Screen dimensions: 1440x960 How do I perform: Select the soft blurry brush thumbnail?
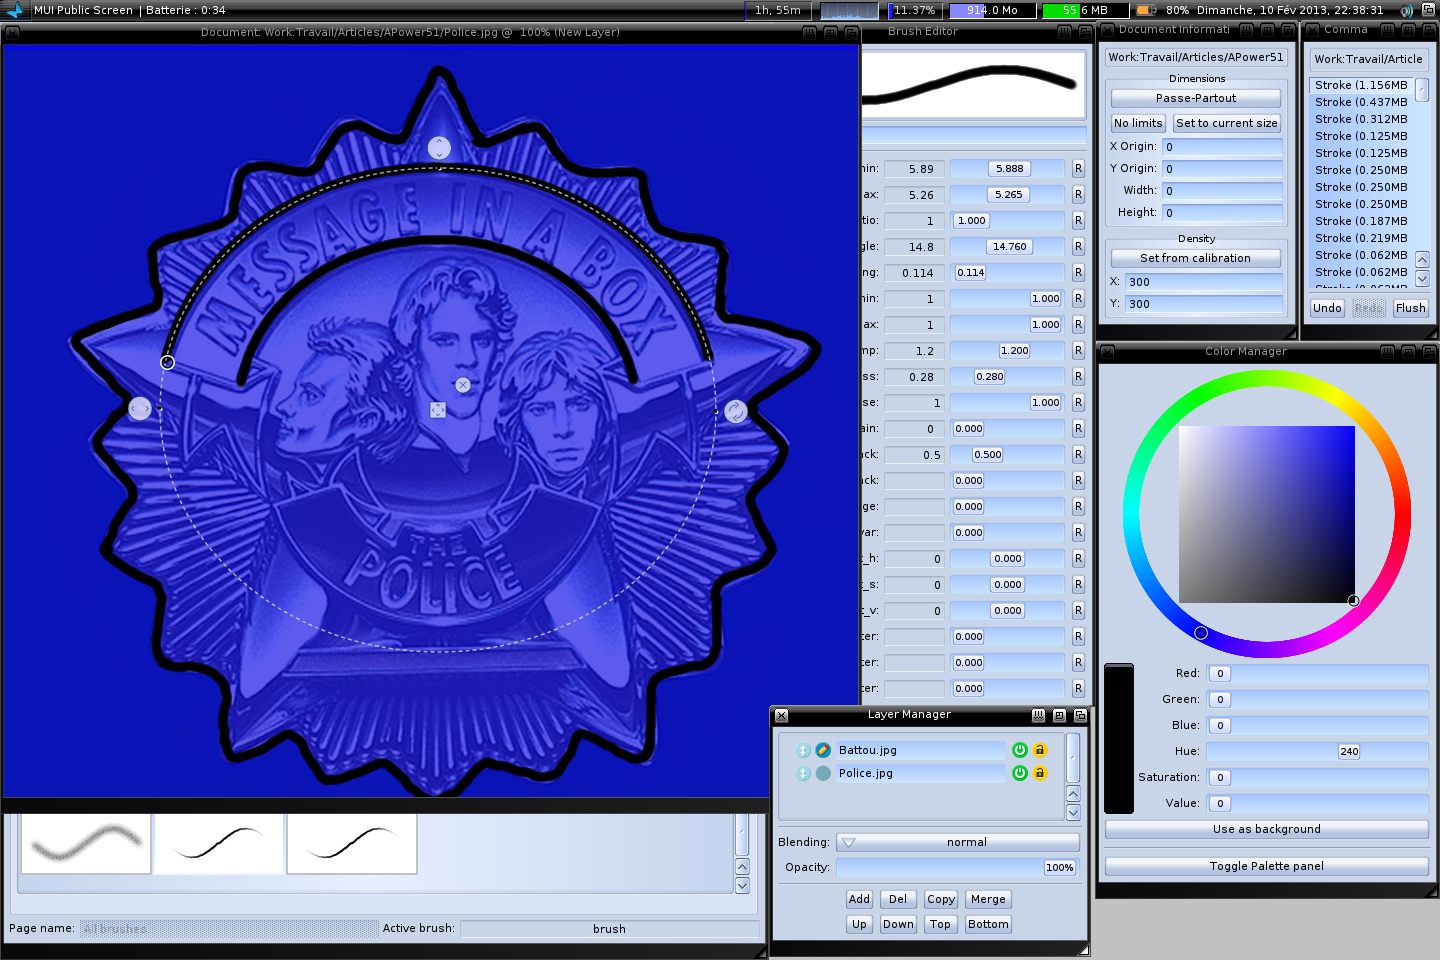pos(86,843)
